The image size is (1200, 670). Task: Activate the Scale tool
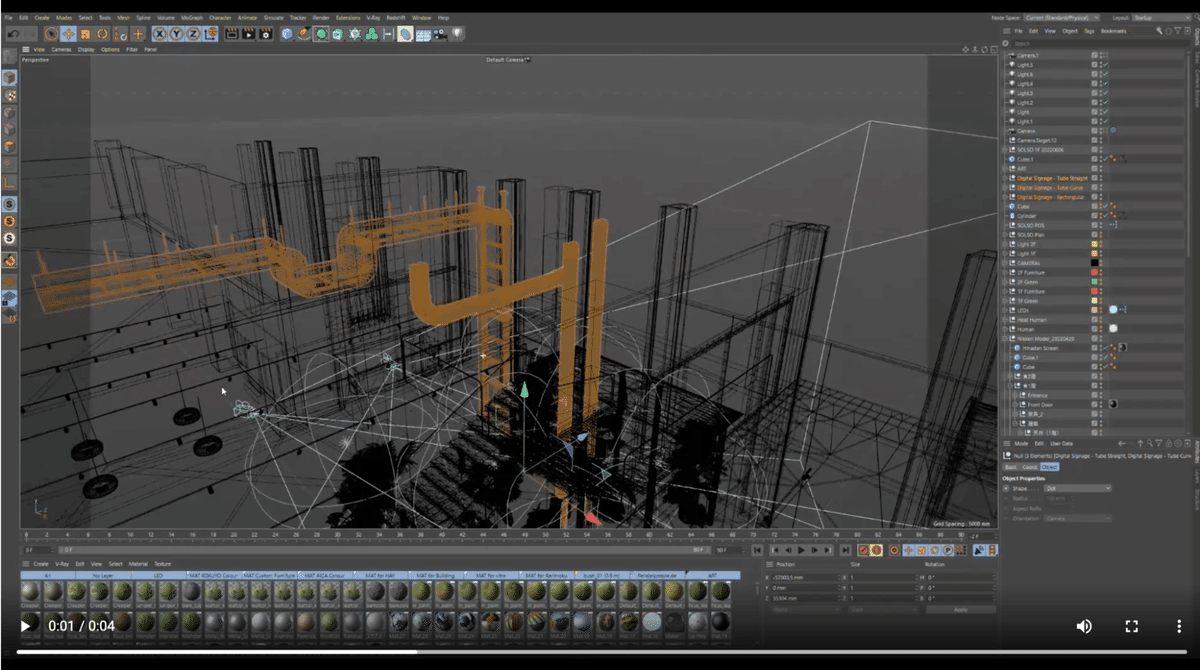[x=85, y=34]
